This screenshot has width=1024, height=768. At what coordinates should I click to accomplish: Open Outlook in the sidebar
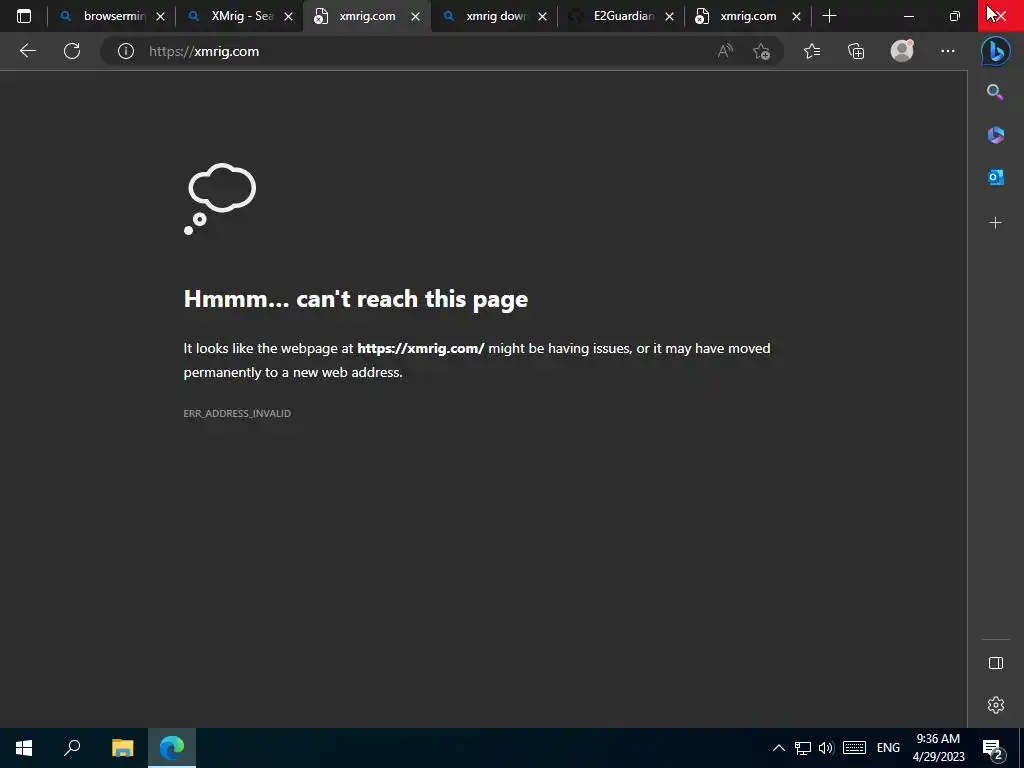[x=995, y=177]
